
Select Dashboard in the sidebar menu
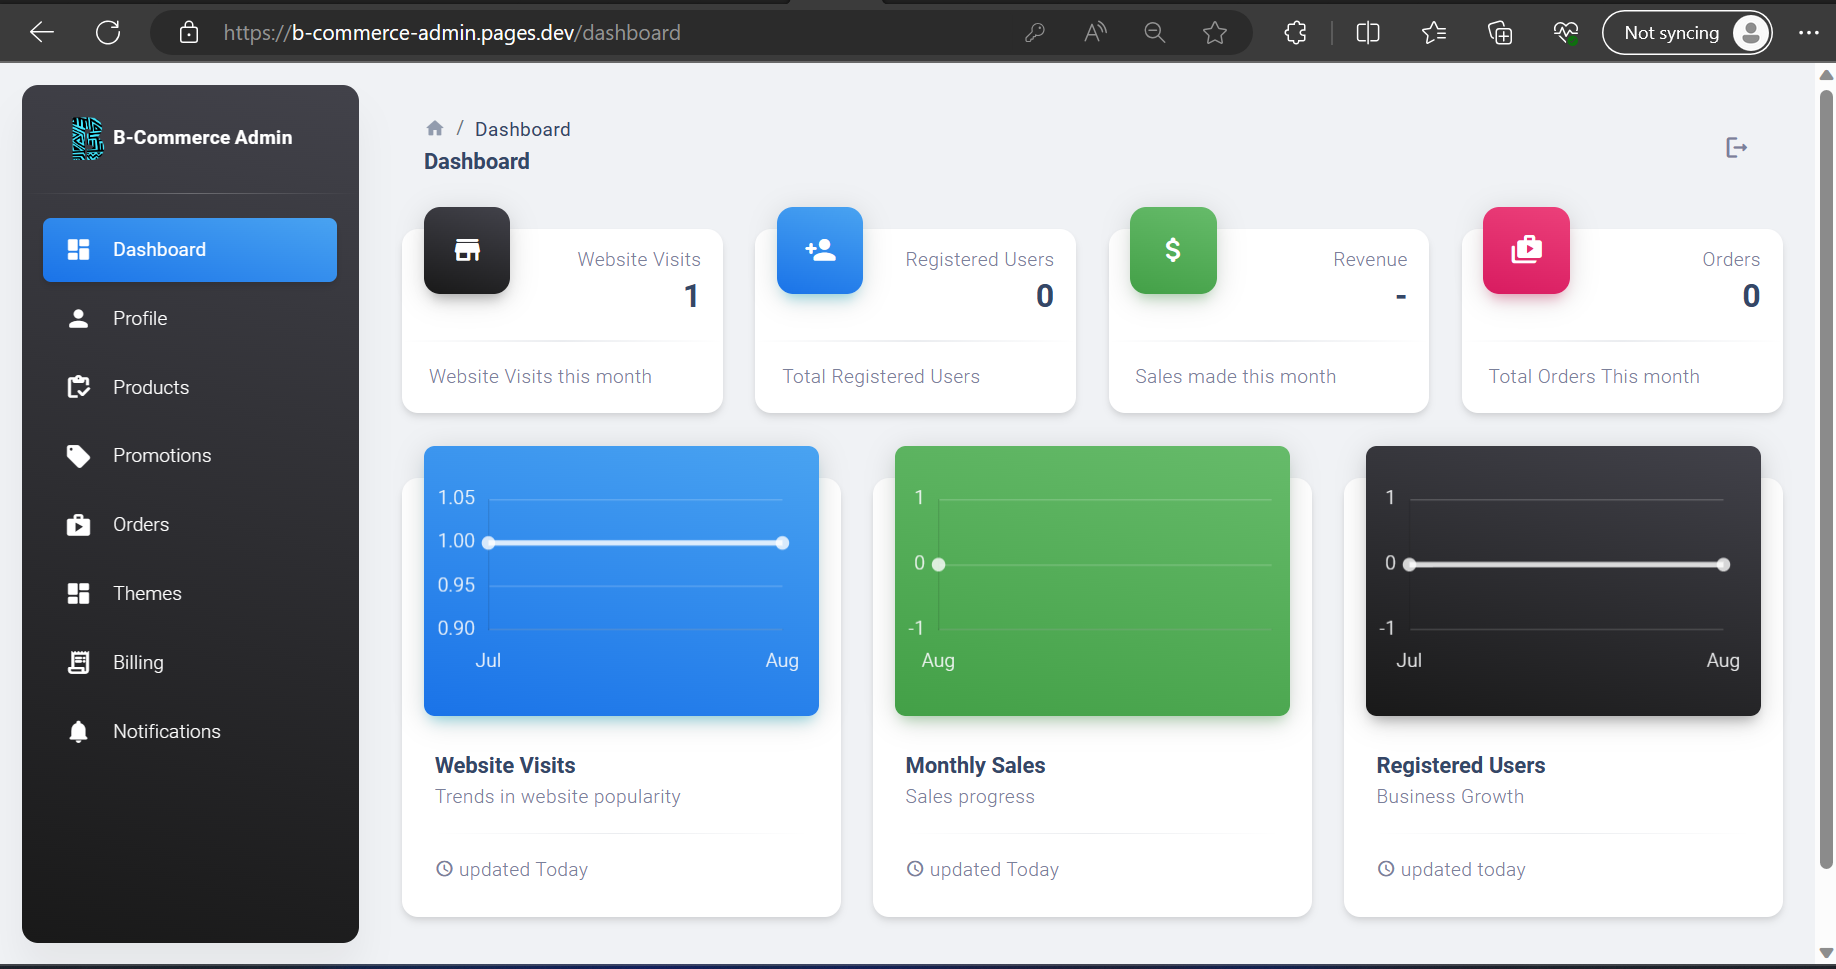click(159, 249)
